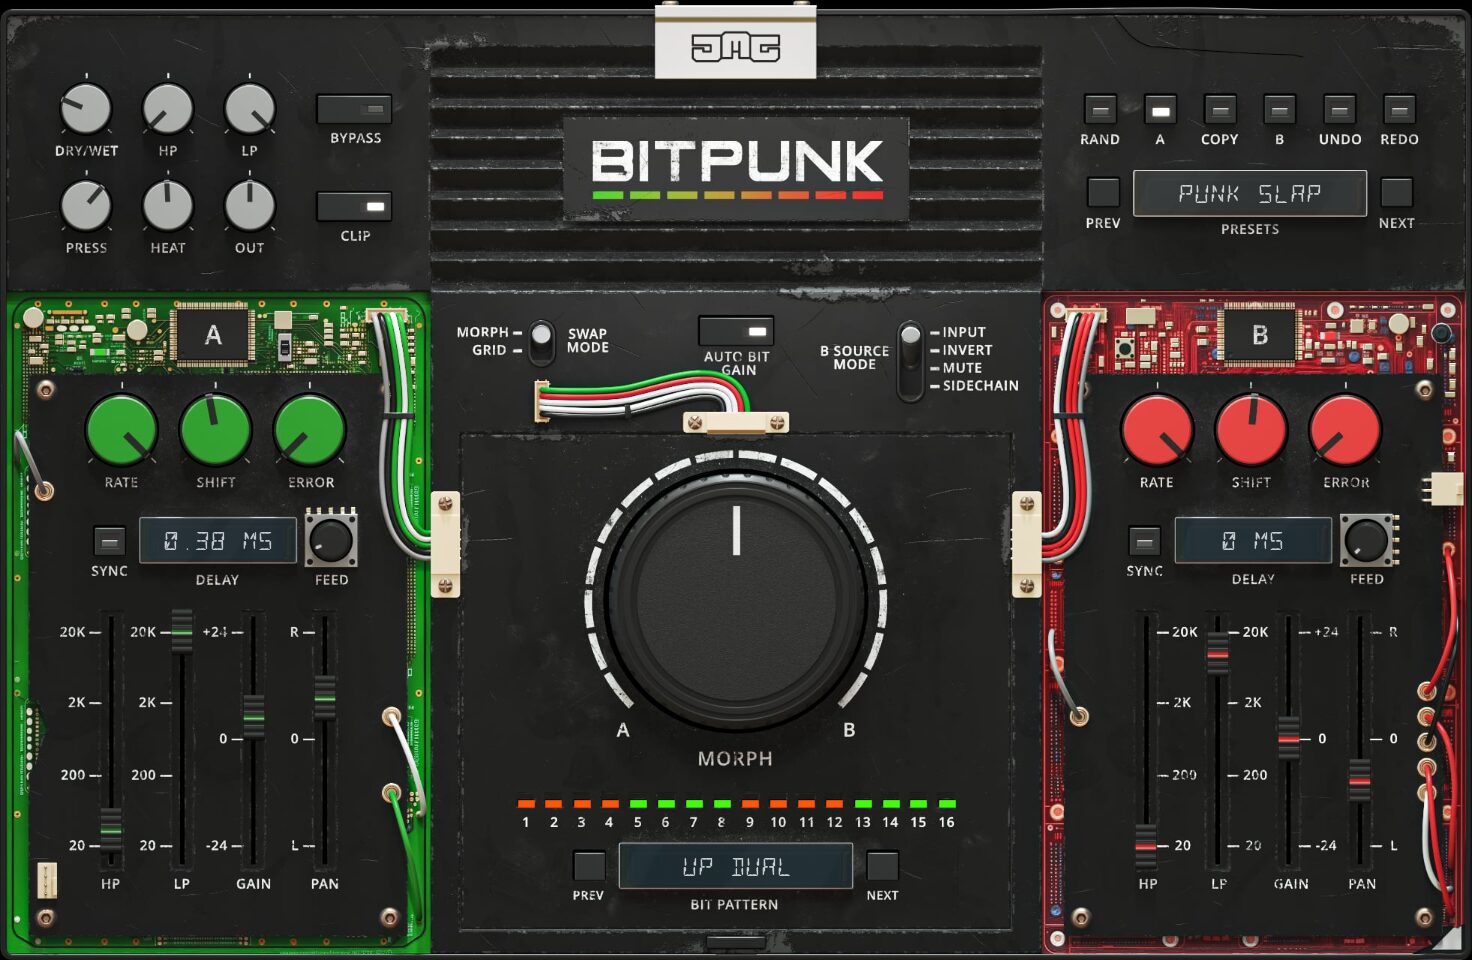Click bit pattern PREV button
This screenshot has width=1472, height=960.
589,866
